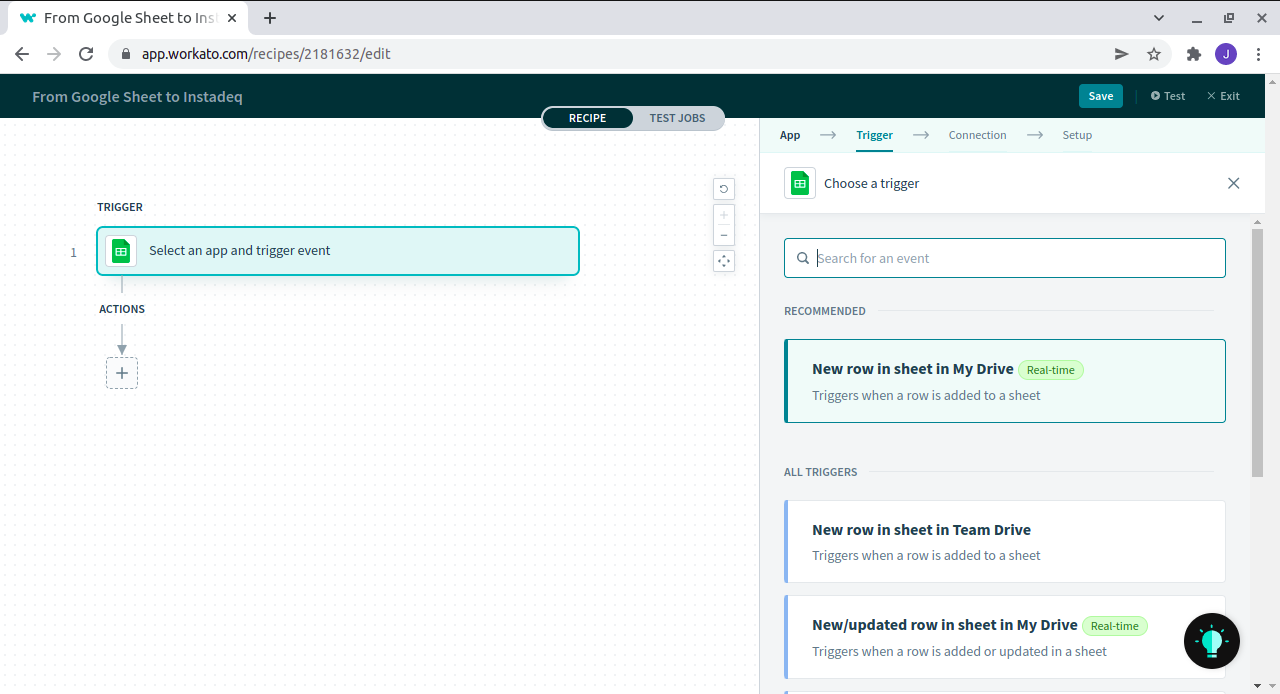Click the Real-time badge on recommended trigger

[1051, 370]
